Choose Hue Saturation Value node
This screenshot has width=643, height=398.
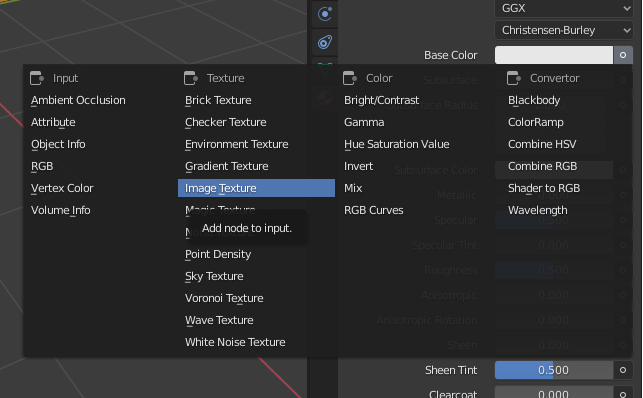click(x=397, y=144)
